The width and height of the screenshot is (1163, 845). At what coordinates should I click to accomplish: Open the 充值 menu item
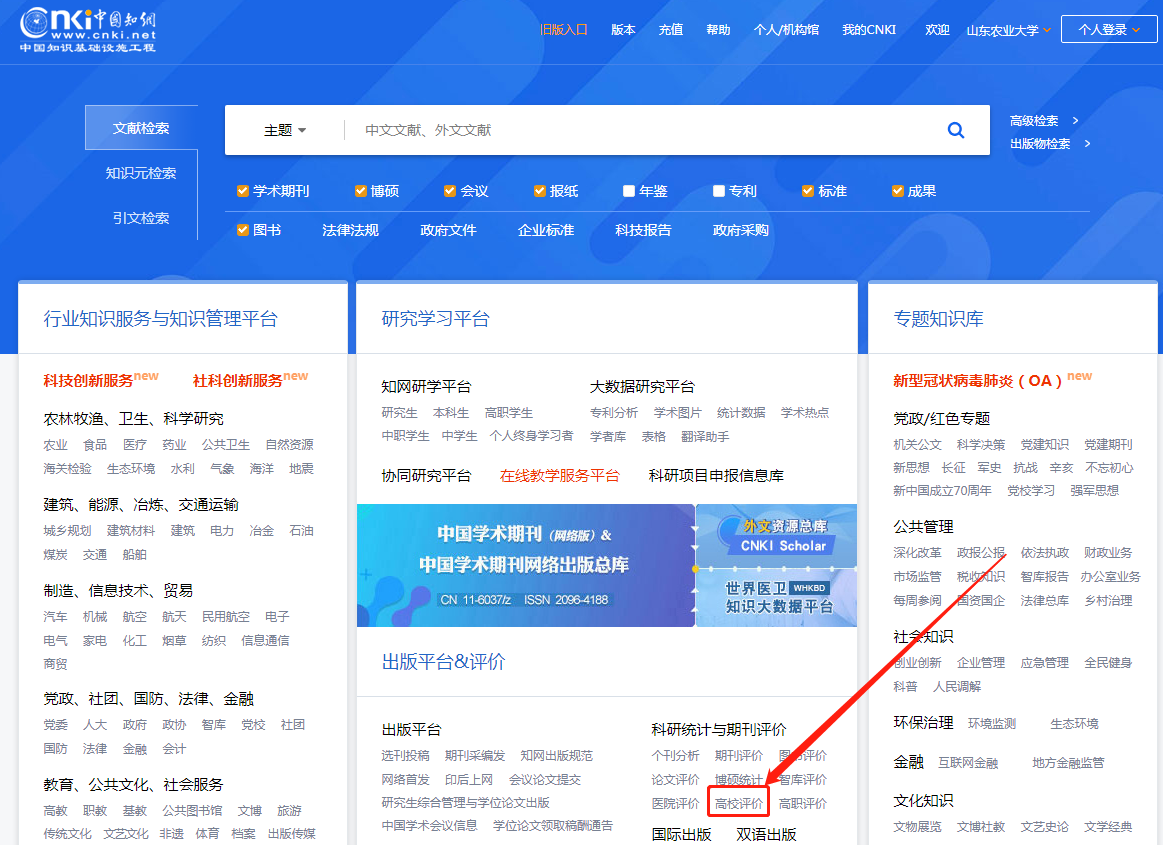tap(671, 30)
